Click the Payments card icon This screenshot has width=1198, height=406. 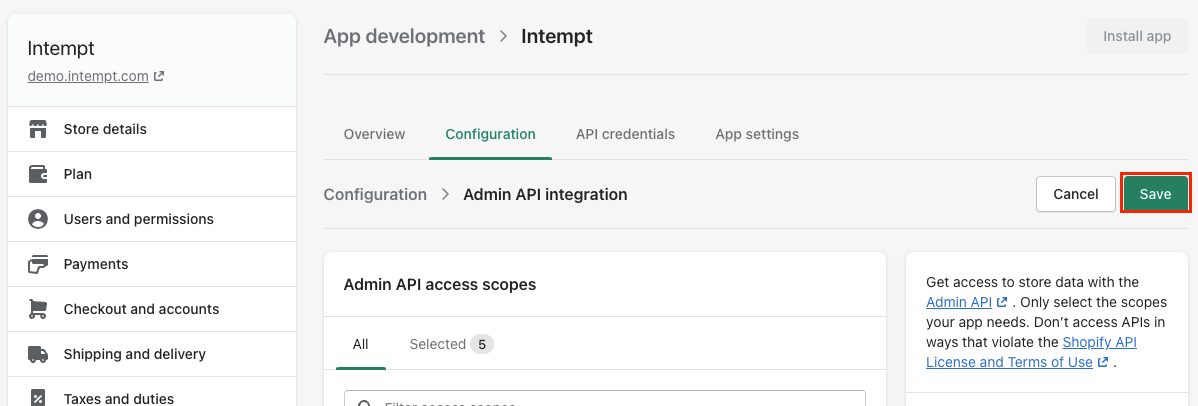tap(37, 265)
